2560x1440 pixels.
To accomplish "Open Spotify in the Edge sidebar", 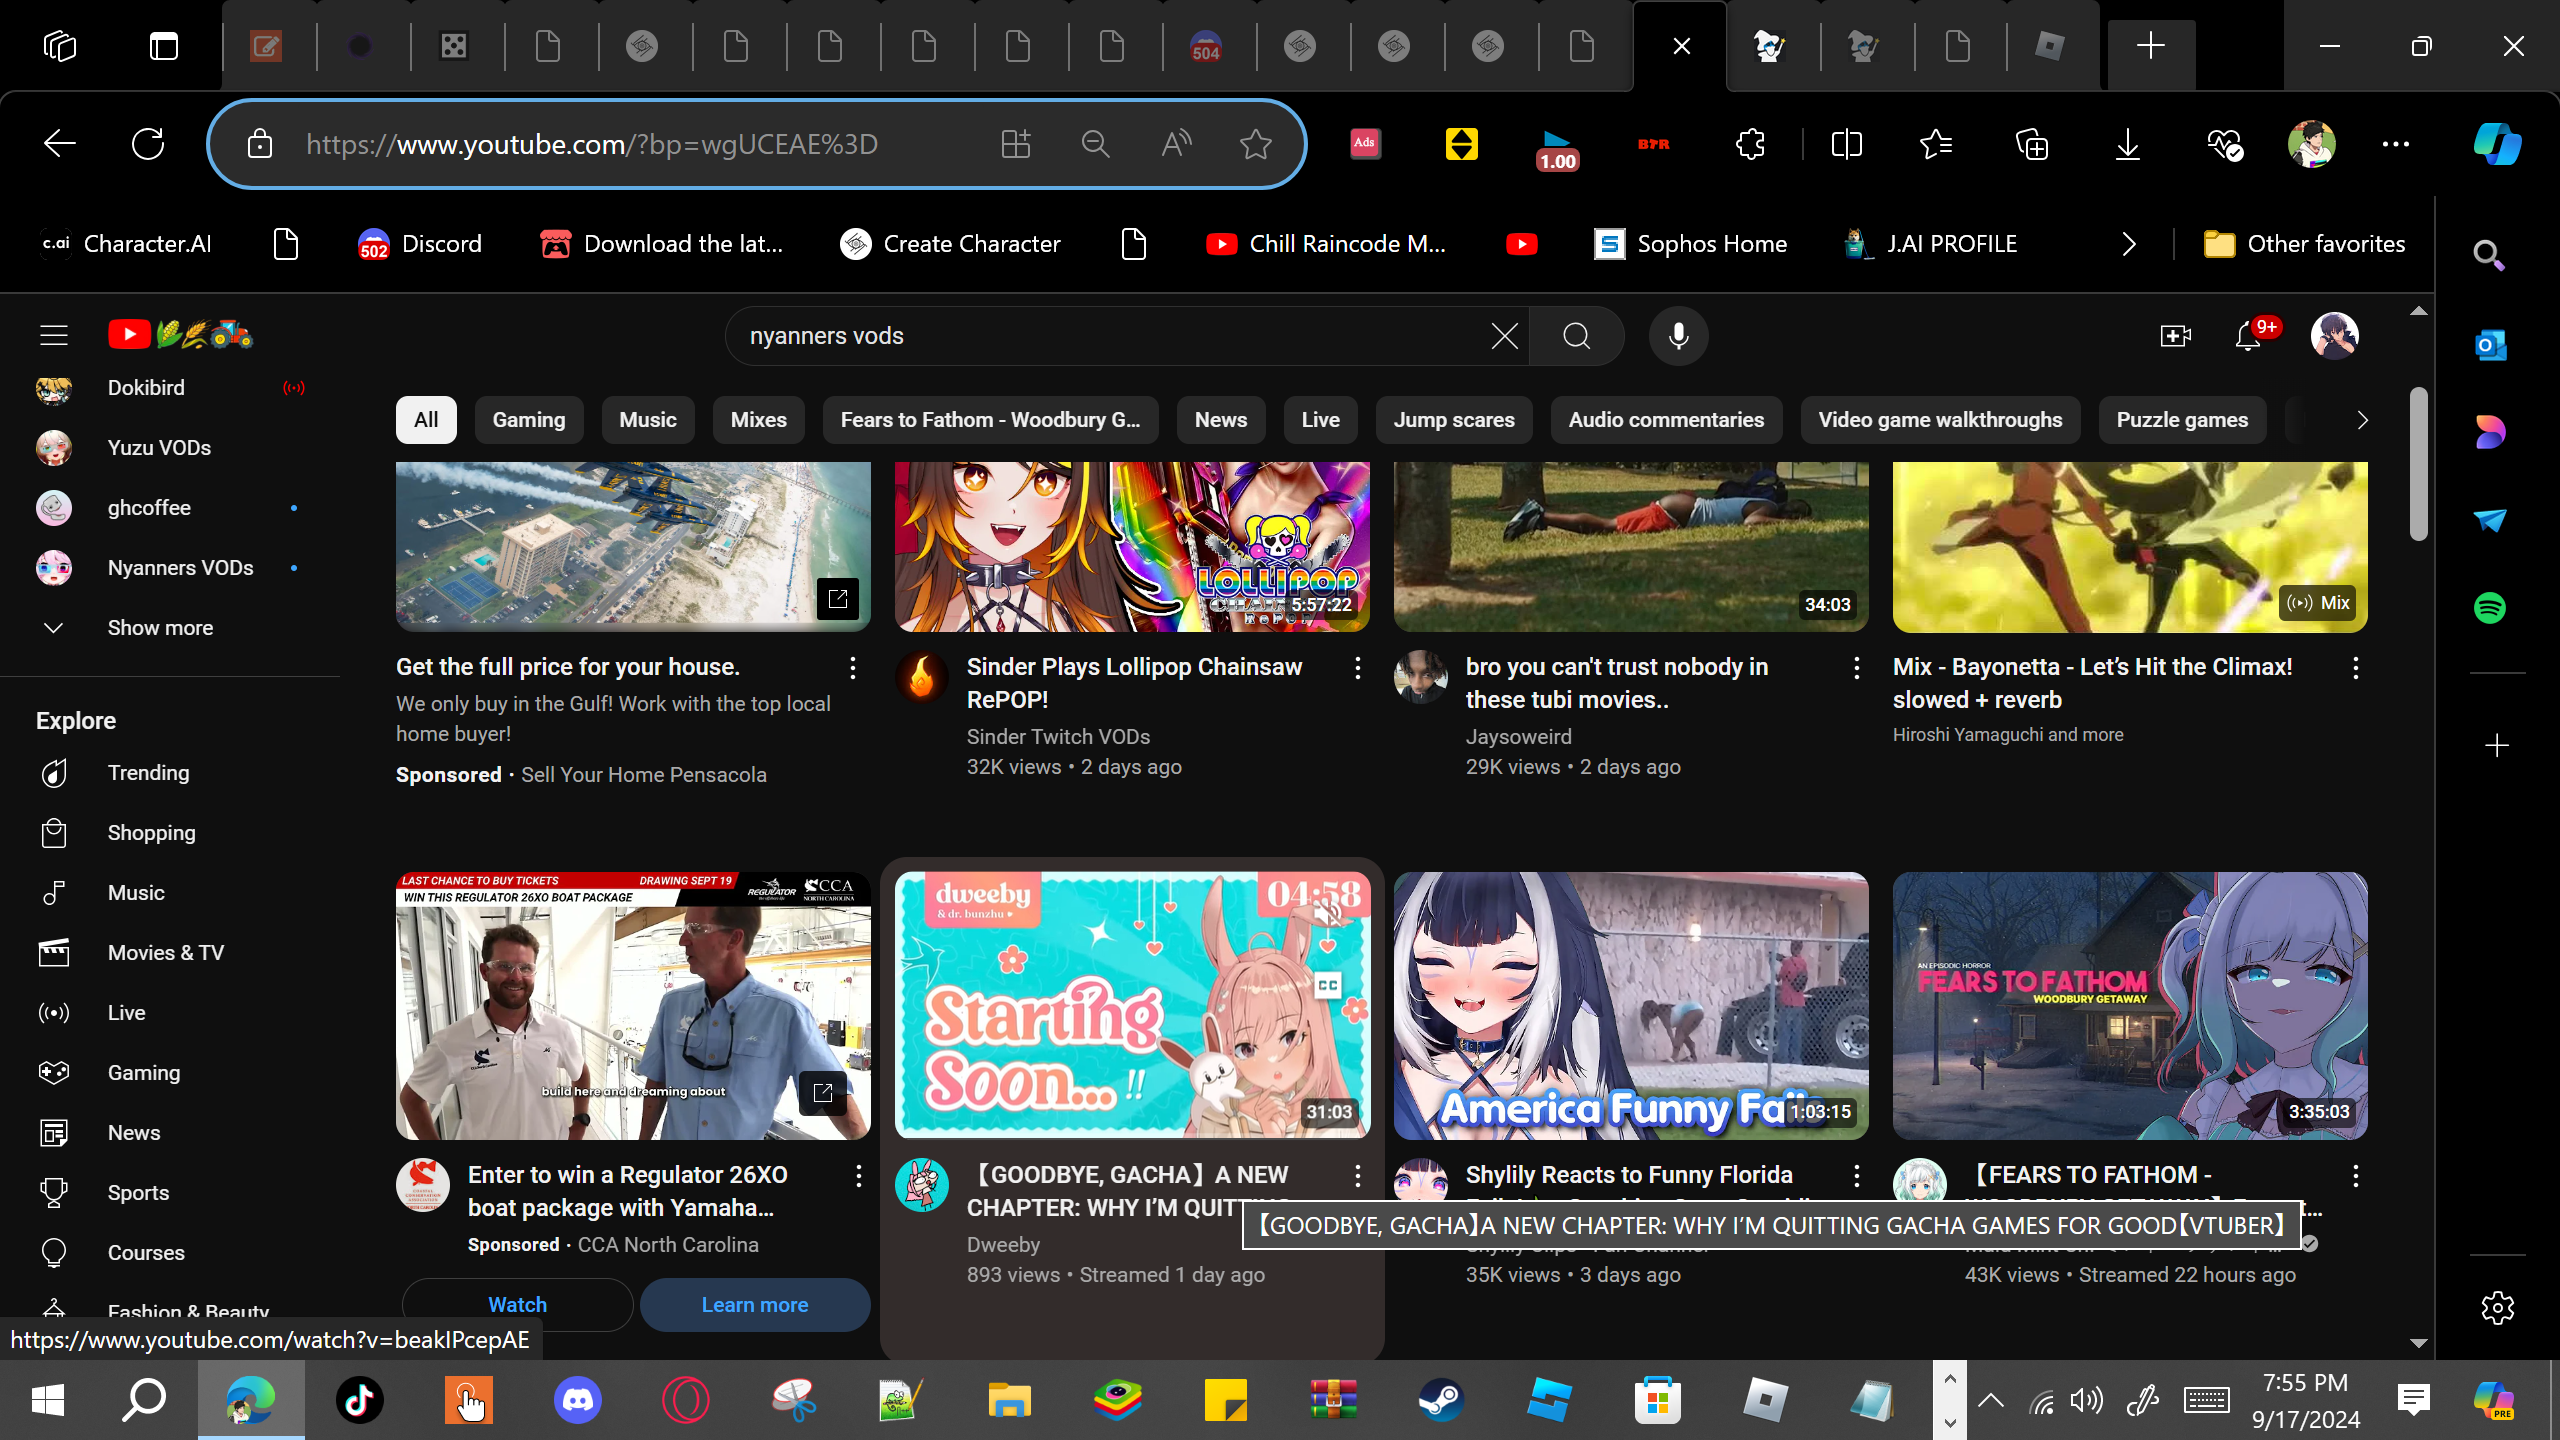I will click(2490, 607).
